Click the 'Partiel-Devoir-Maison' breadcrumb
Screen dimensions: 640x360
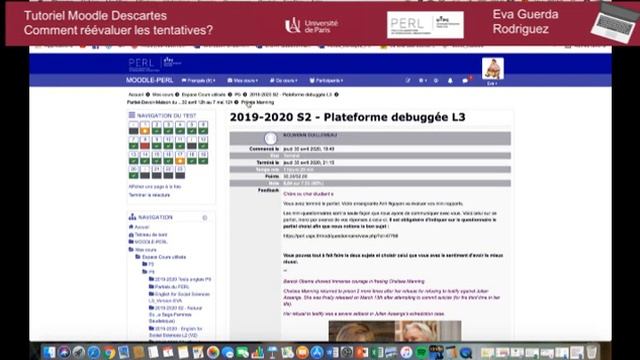[180, 102]
